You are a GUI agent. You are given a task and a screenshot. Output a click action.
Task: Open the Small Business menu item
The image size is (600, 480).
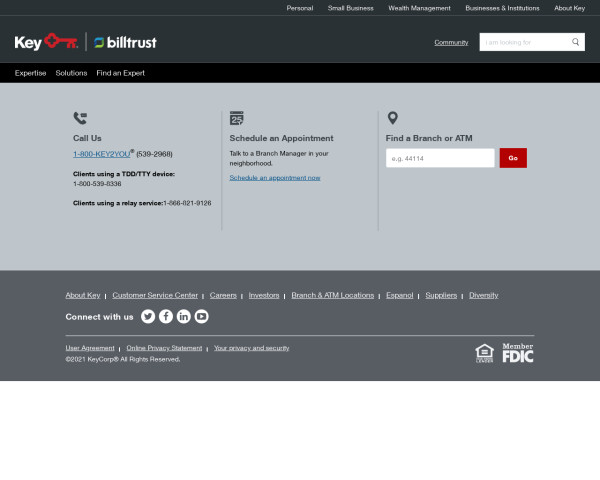click(351, 8)
